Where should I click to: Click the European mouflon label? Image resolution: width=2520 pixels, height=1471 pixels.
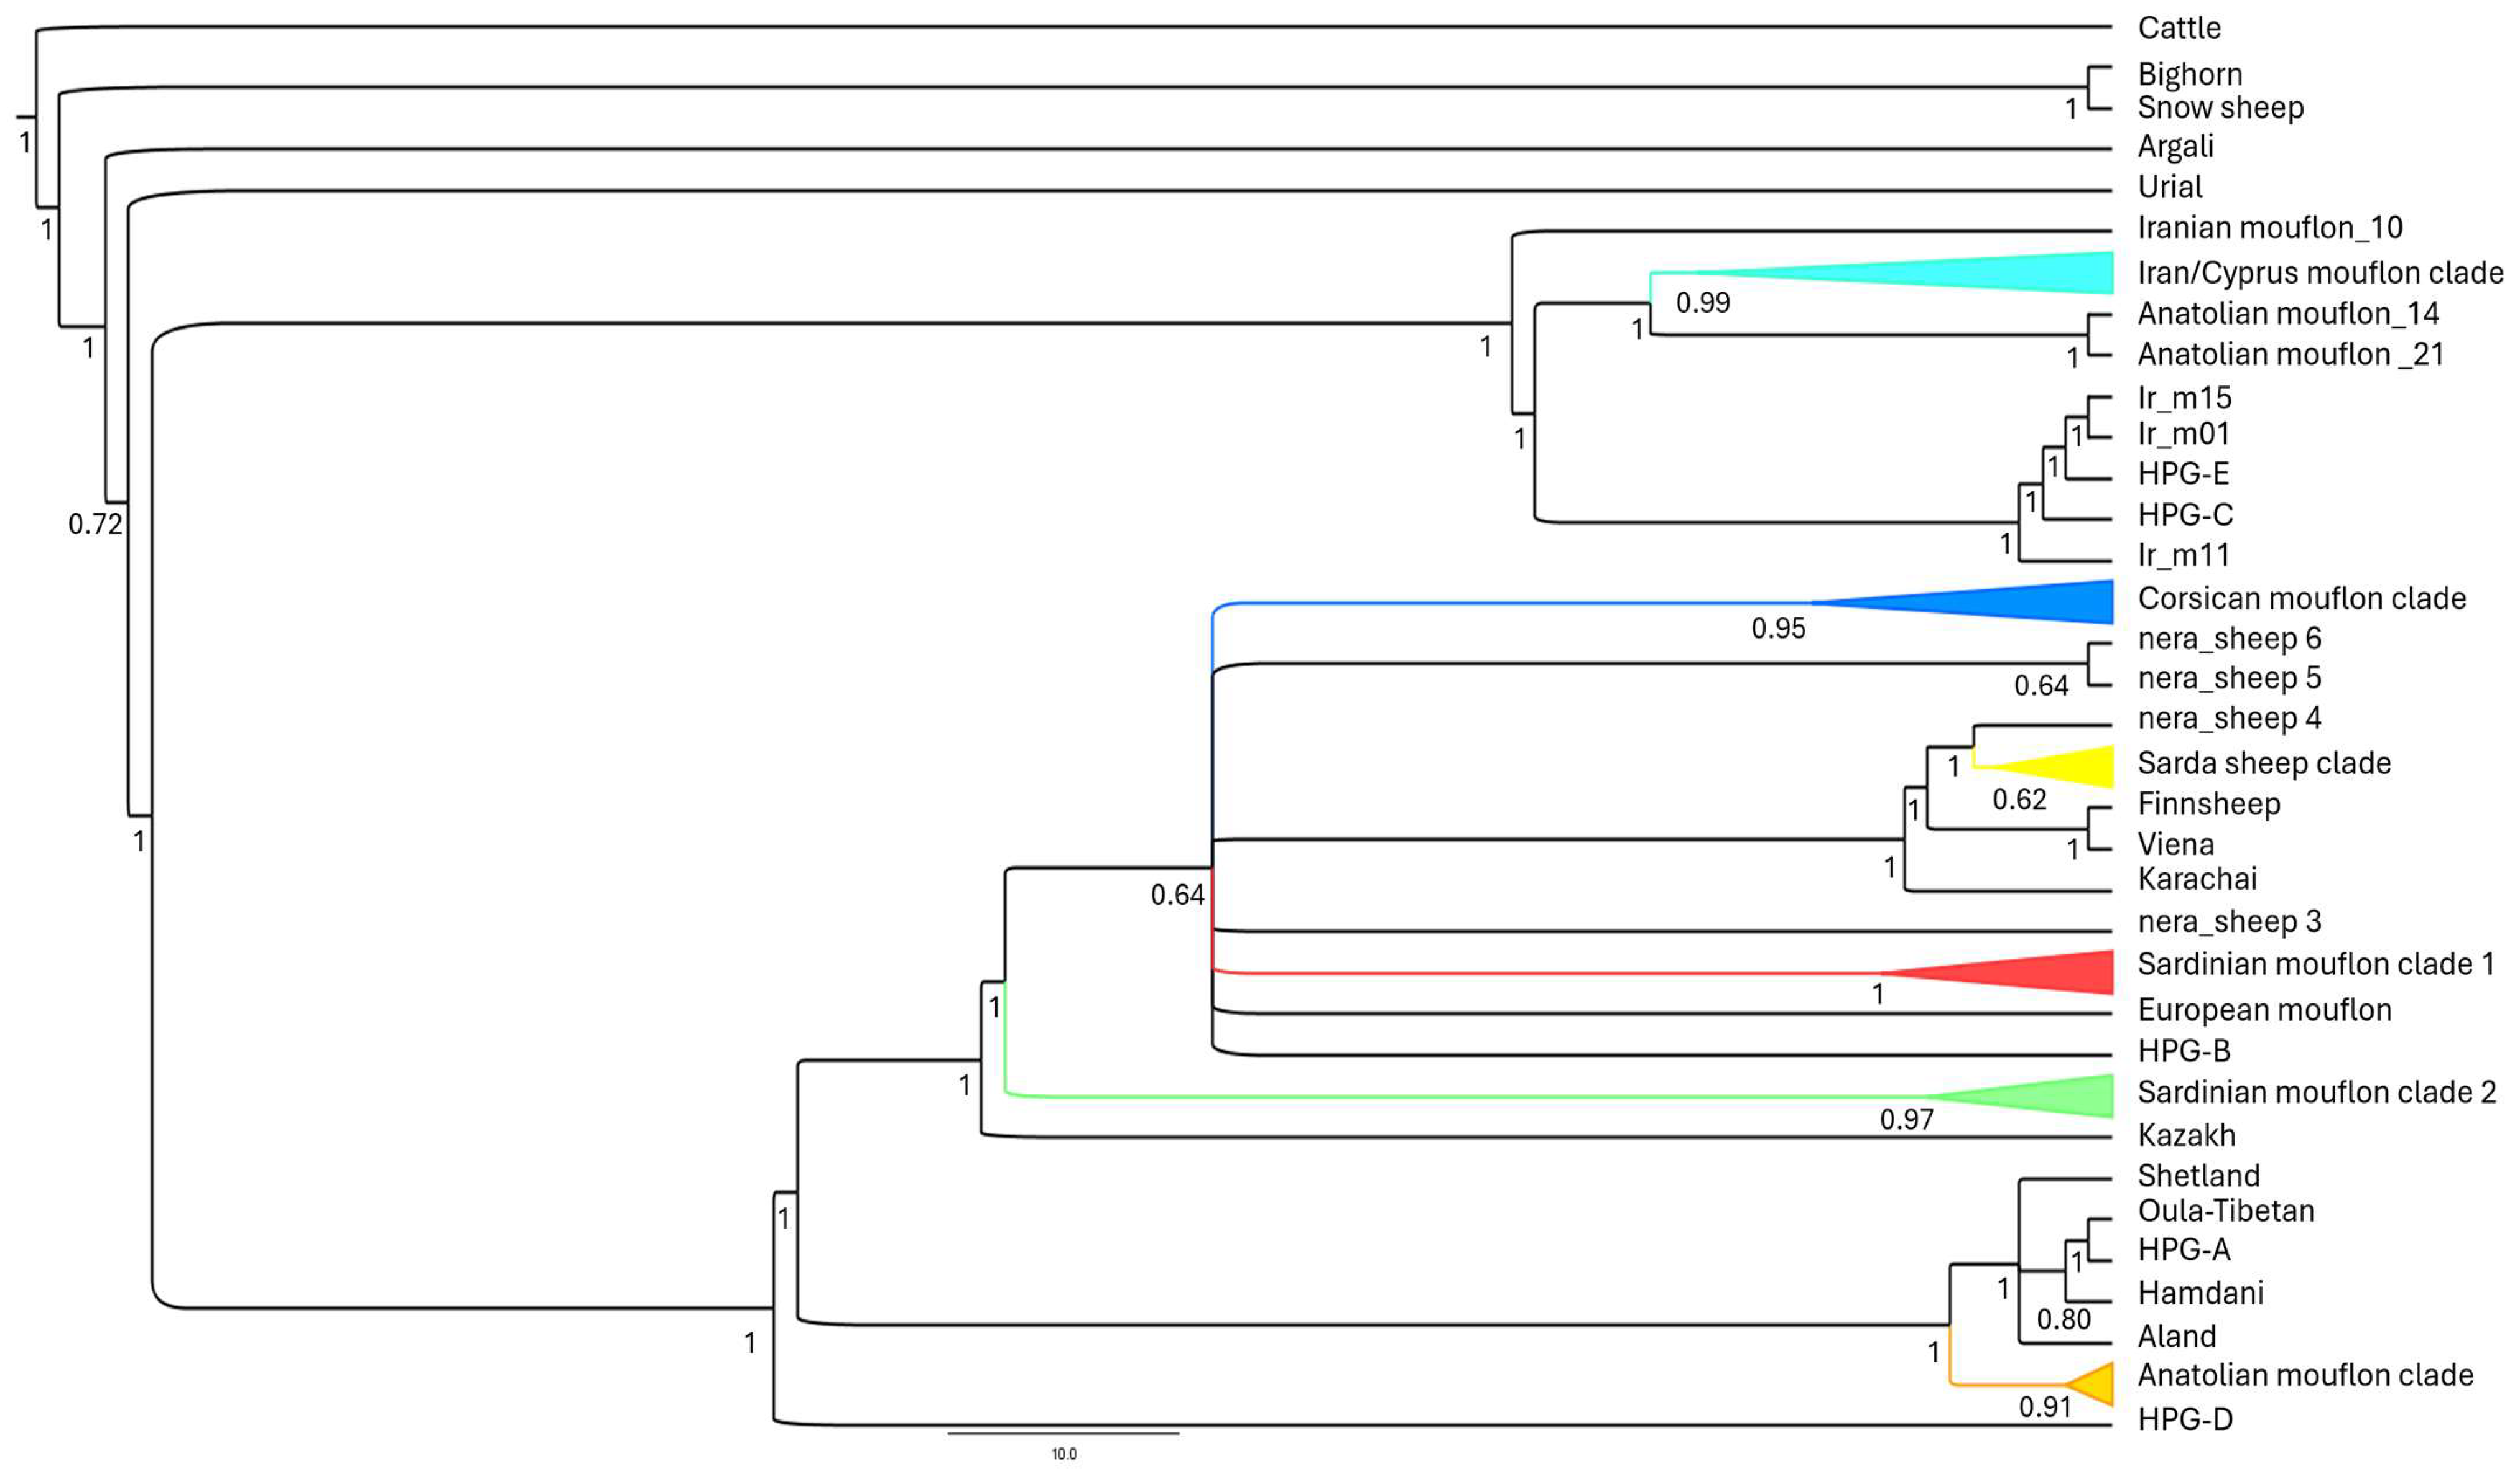[x=2264, y=1010]
